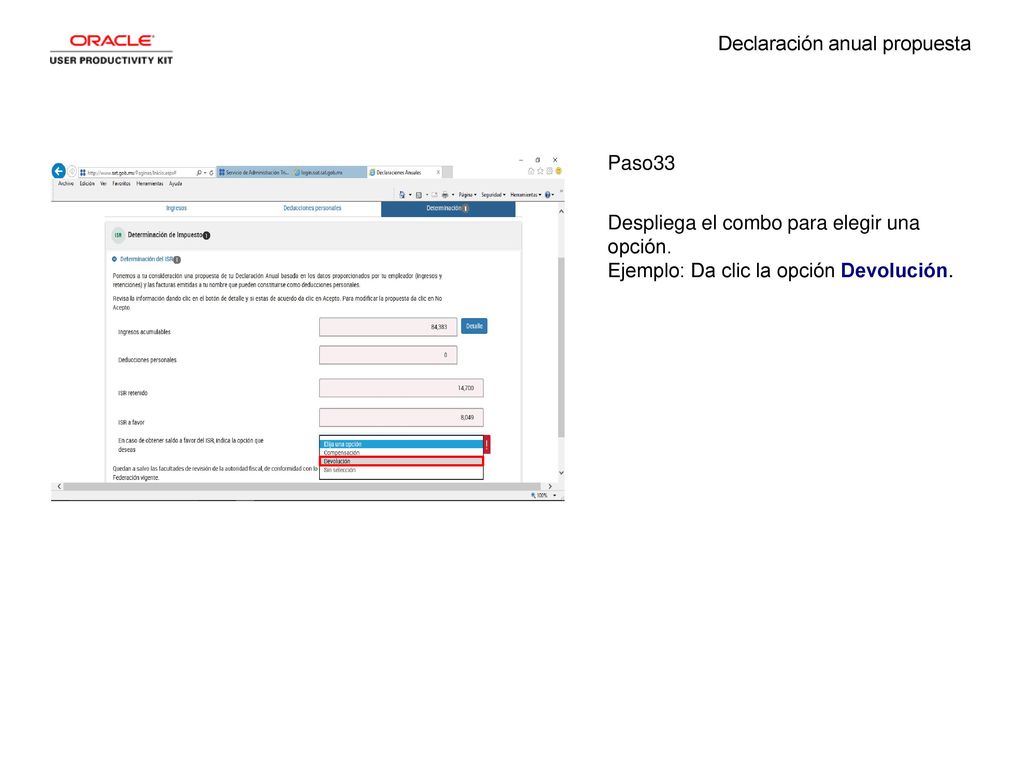Switch to Servicio de Administración browser tab
This screenshot has height=768, width=1024.
click(253, 172)
